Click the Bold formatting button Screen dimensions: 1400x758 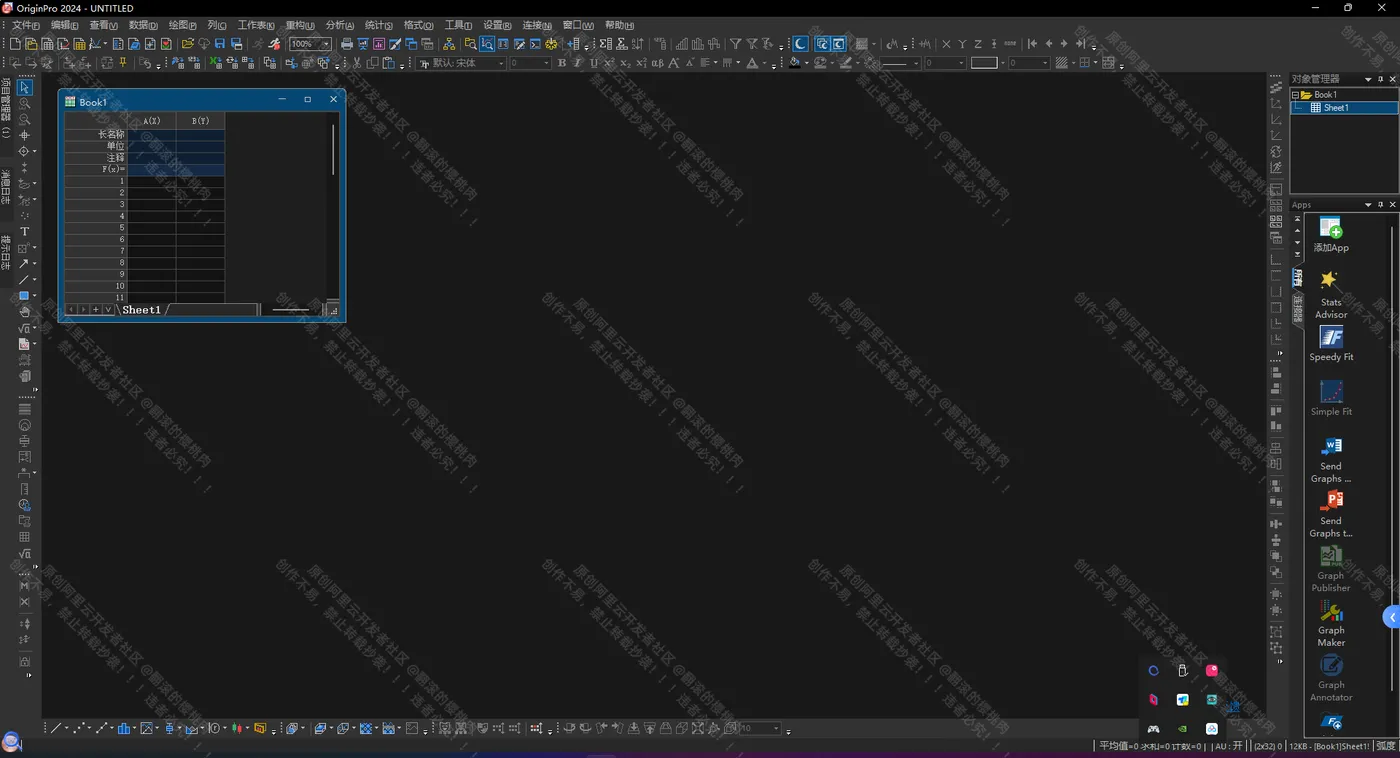pos(561,63)
